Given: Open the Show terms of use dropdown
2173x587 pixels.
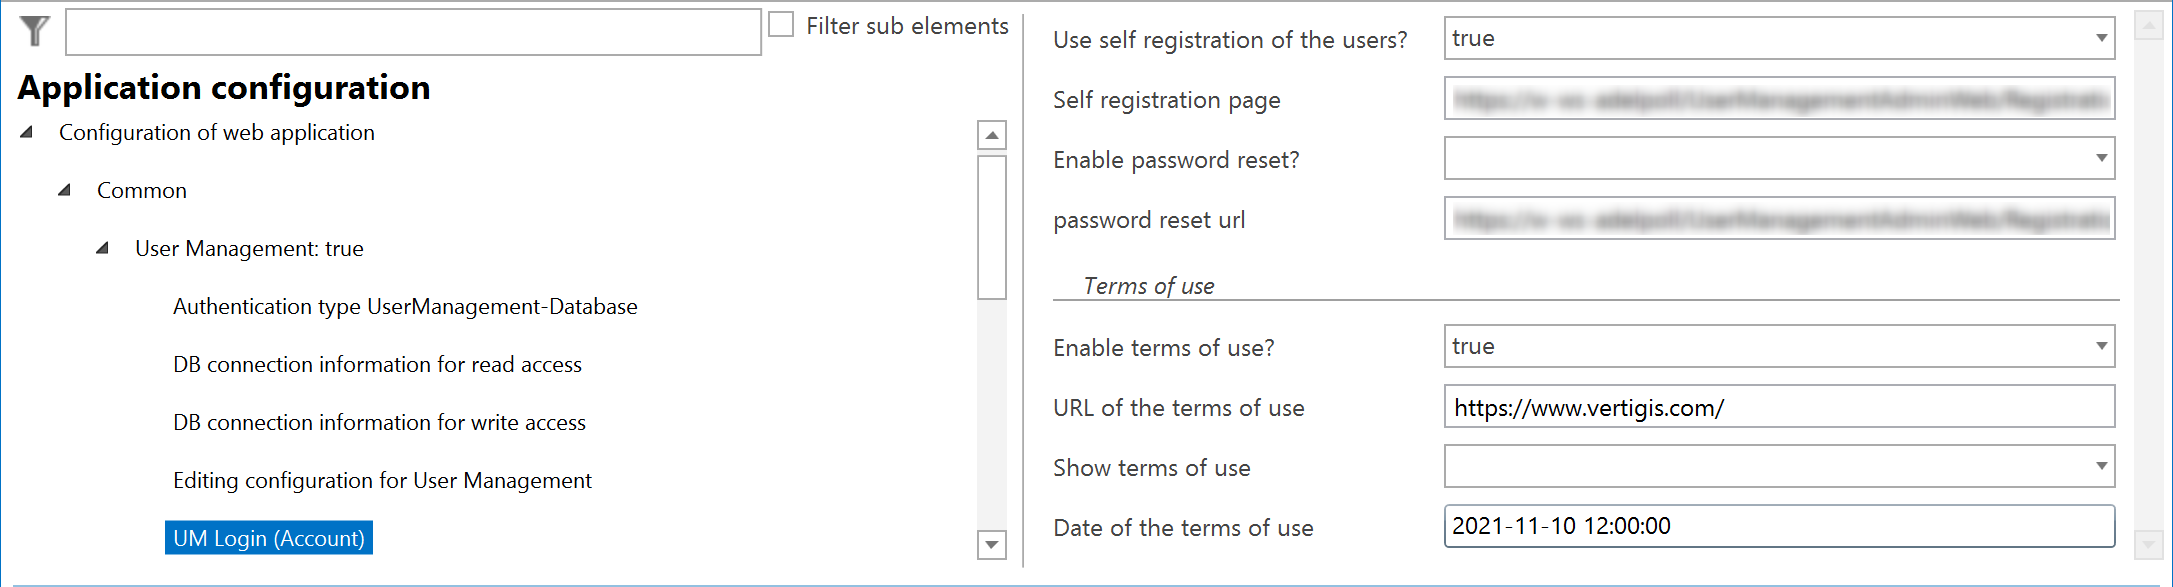Looking at the screenshot, I should (2100, 466).
